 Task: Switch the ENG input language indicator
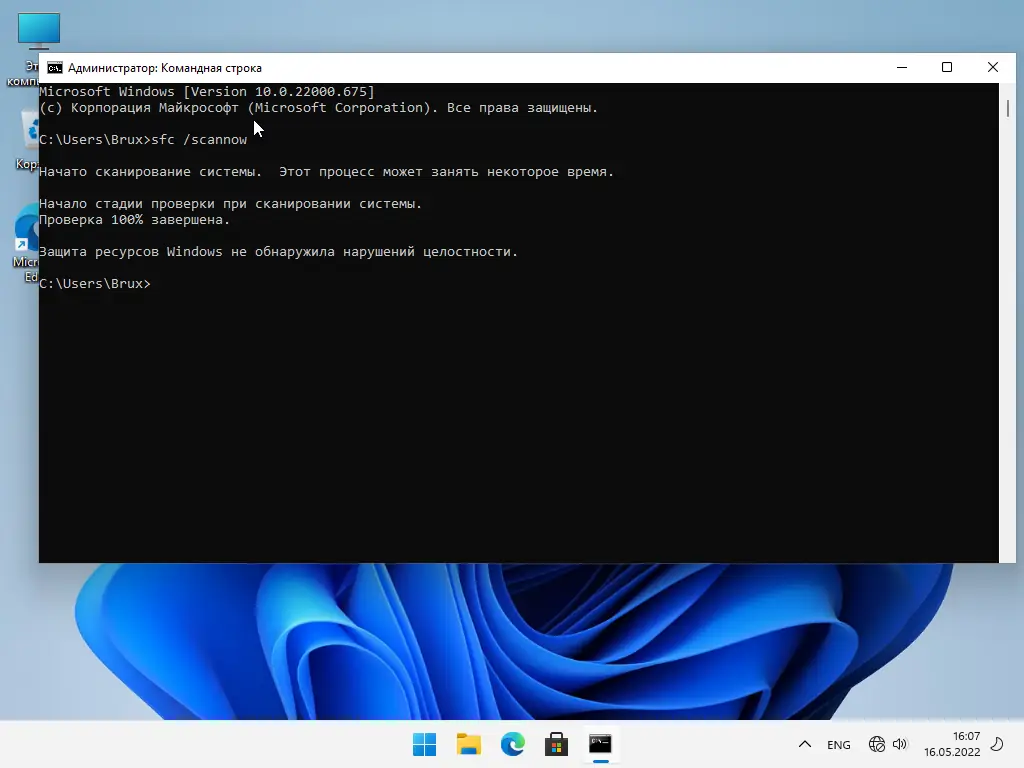(839, 744)
